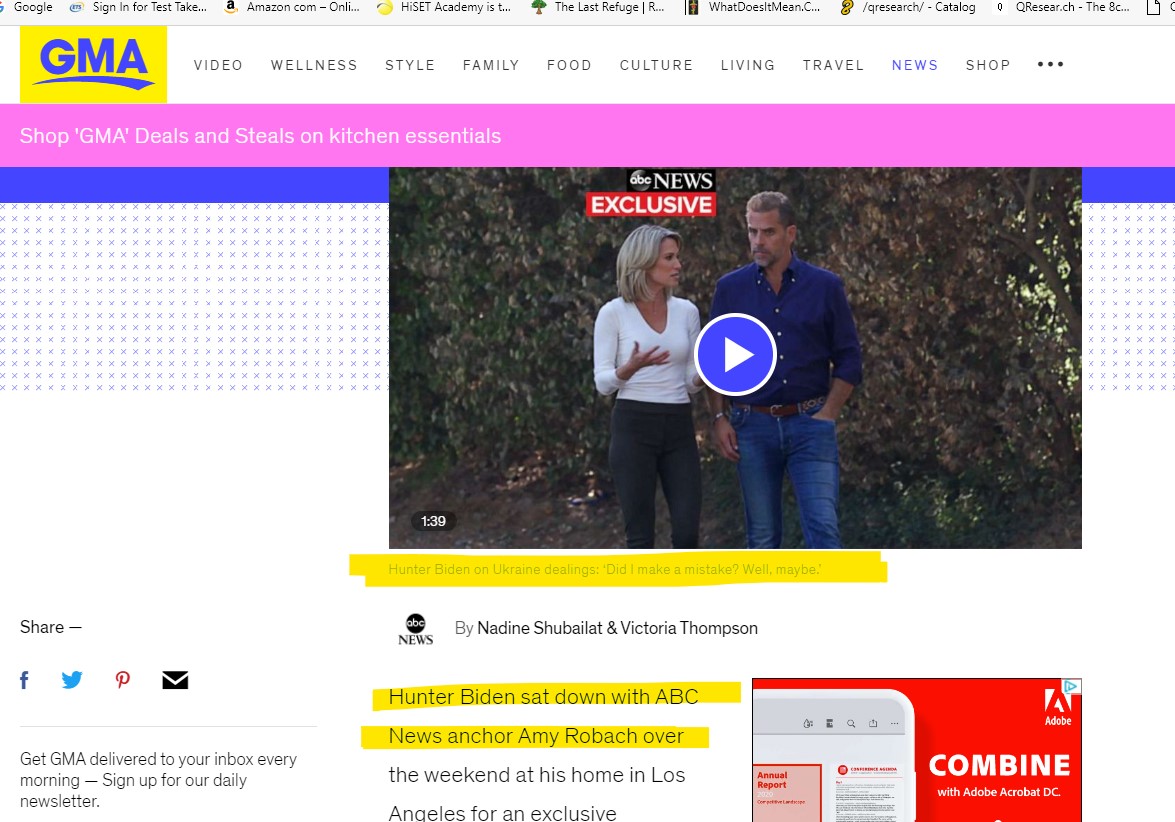
Task: Go to the Video section
Action: click(218, 65)
